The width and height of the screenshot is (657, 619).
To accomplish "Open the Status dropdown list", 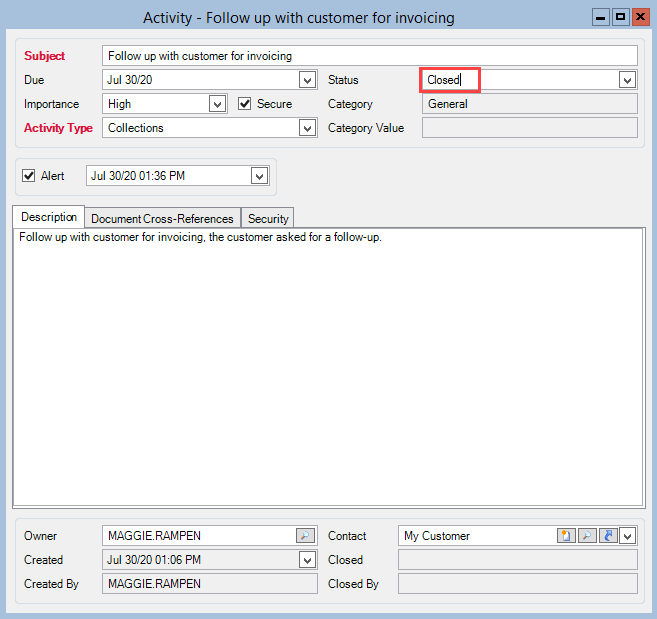I will 627,80.
